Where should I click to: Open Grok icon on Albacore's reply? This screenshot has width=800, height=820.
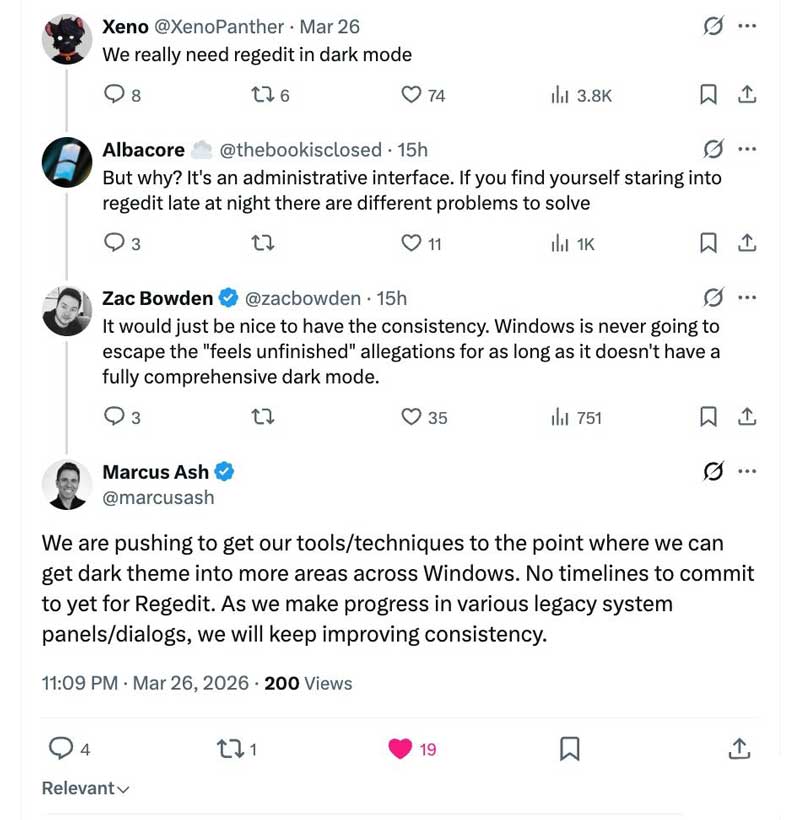coord(713,150)
